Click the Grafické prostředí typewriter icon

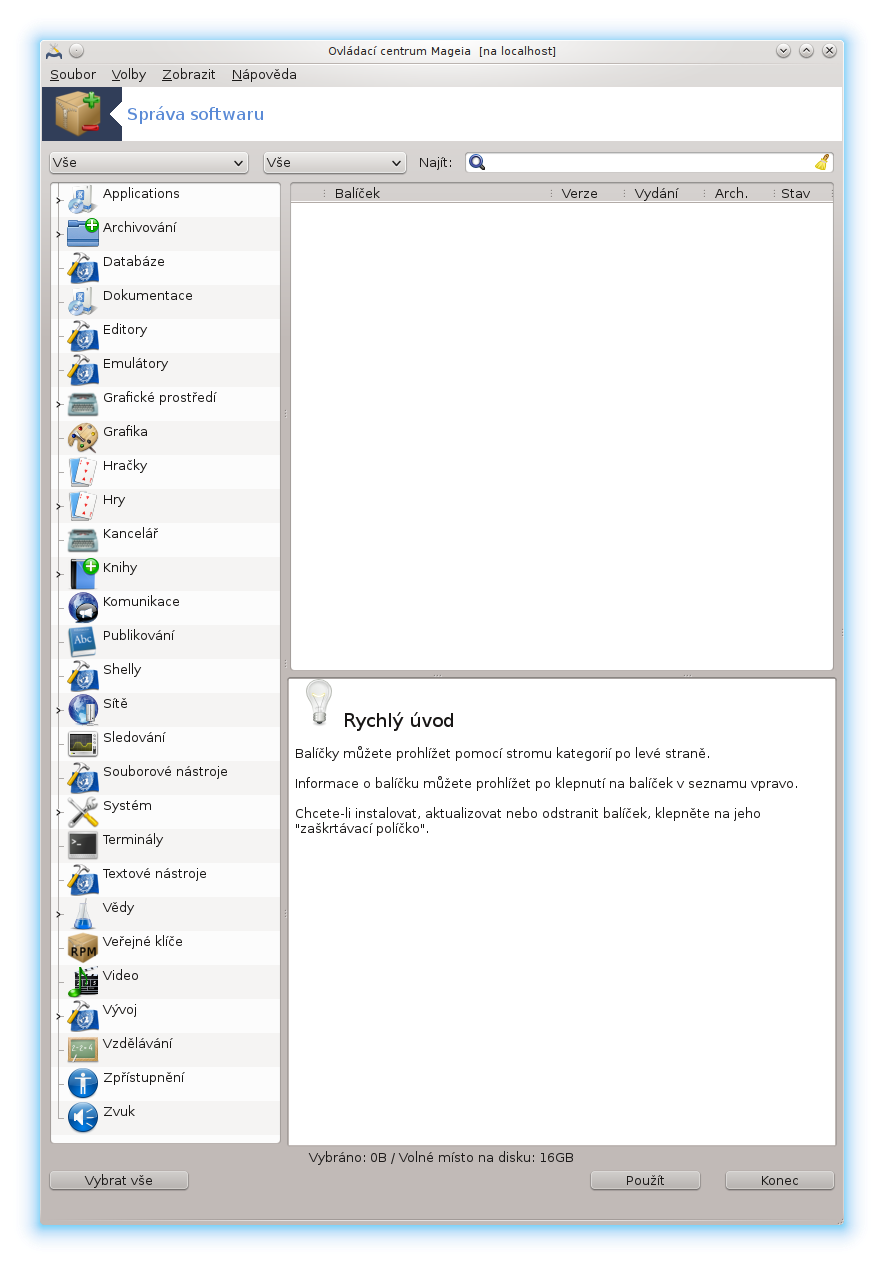point(83,404)
